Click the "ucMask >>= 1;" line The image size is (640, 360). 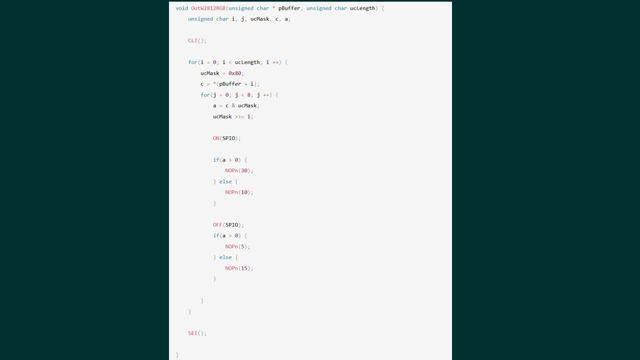[x=233, y=117]
